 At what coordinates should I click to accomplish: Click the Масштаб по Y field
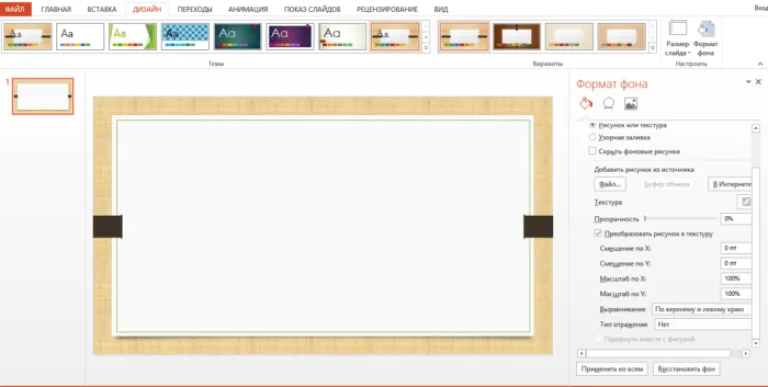[736, 293]
